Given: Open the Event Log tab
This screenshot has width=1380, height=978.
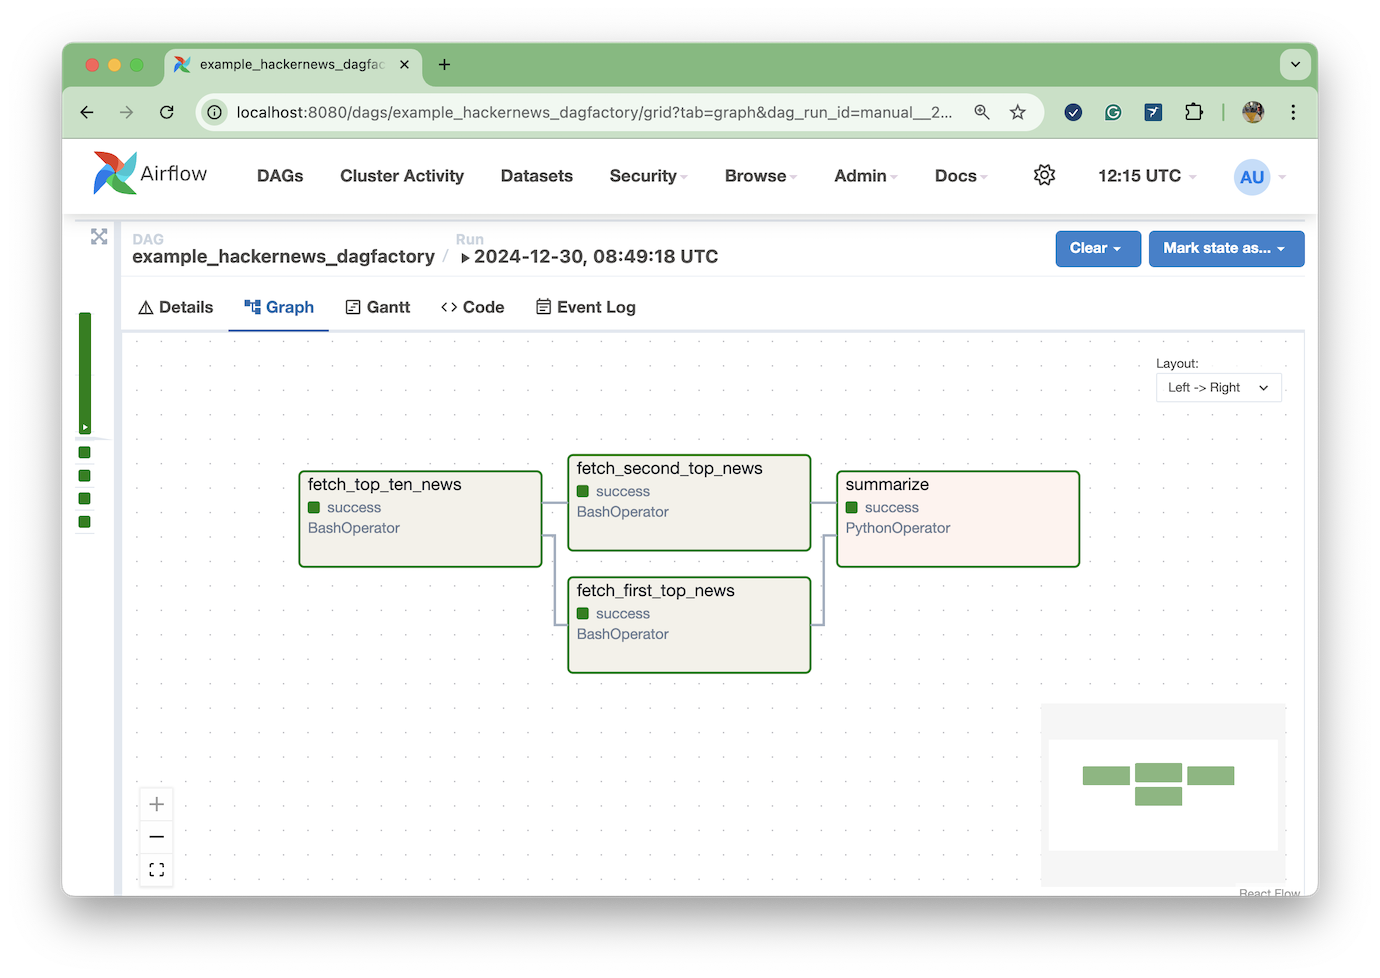Looking at the screenshot, I should [586, 307].
